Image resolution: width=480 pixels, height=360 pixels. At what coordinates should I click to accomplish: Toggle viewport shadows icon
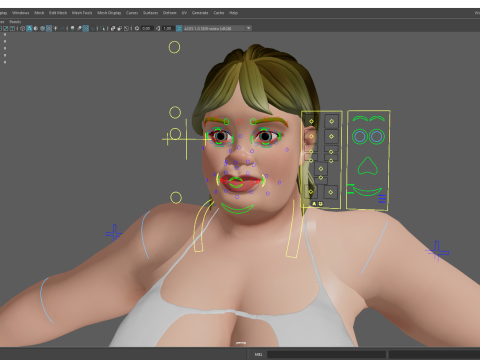pos(62,28)
